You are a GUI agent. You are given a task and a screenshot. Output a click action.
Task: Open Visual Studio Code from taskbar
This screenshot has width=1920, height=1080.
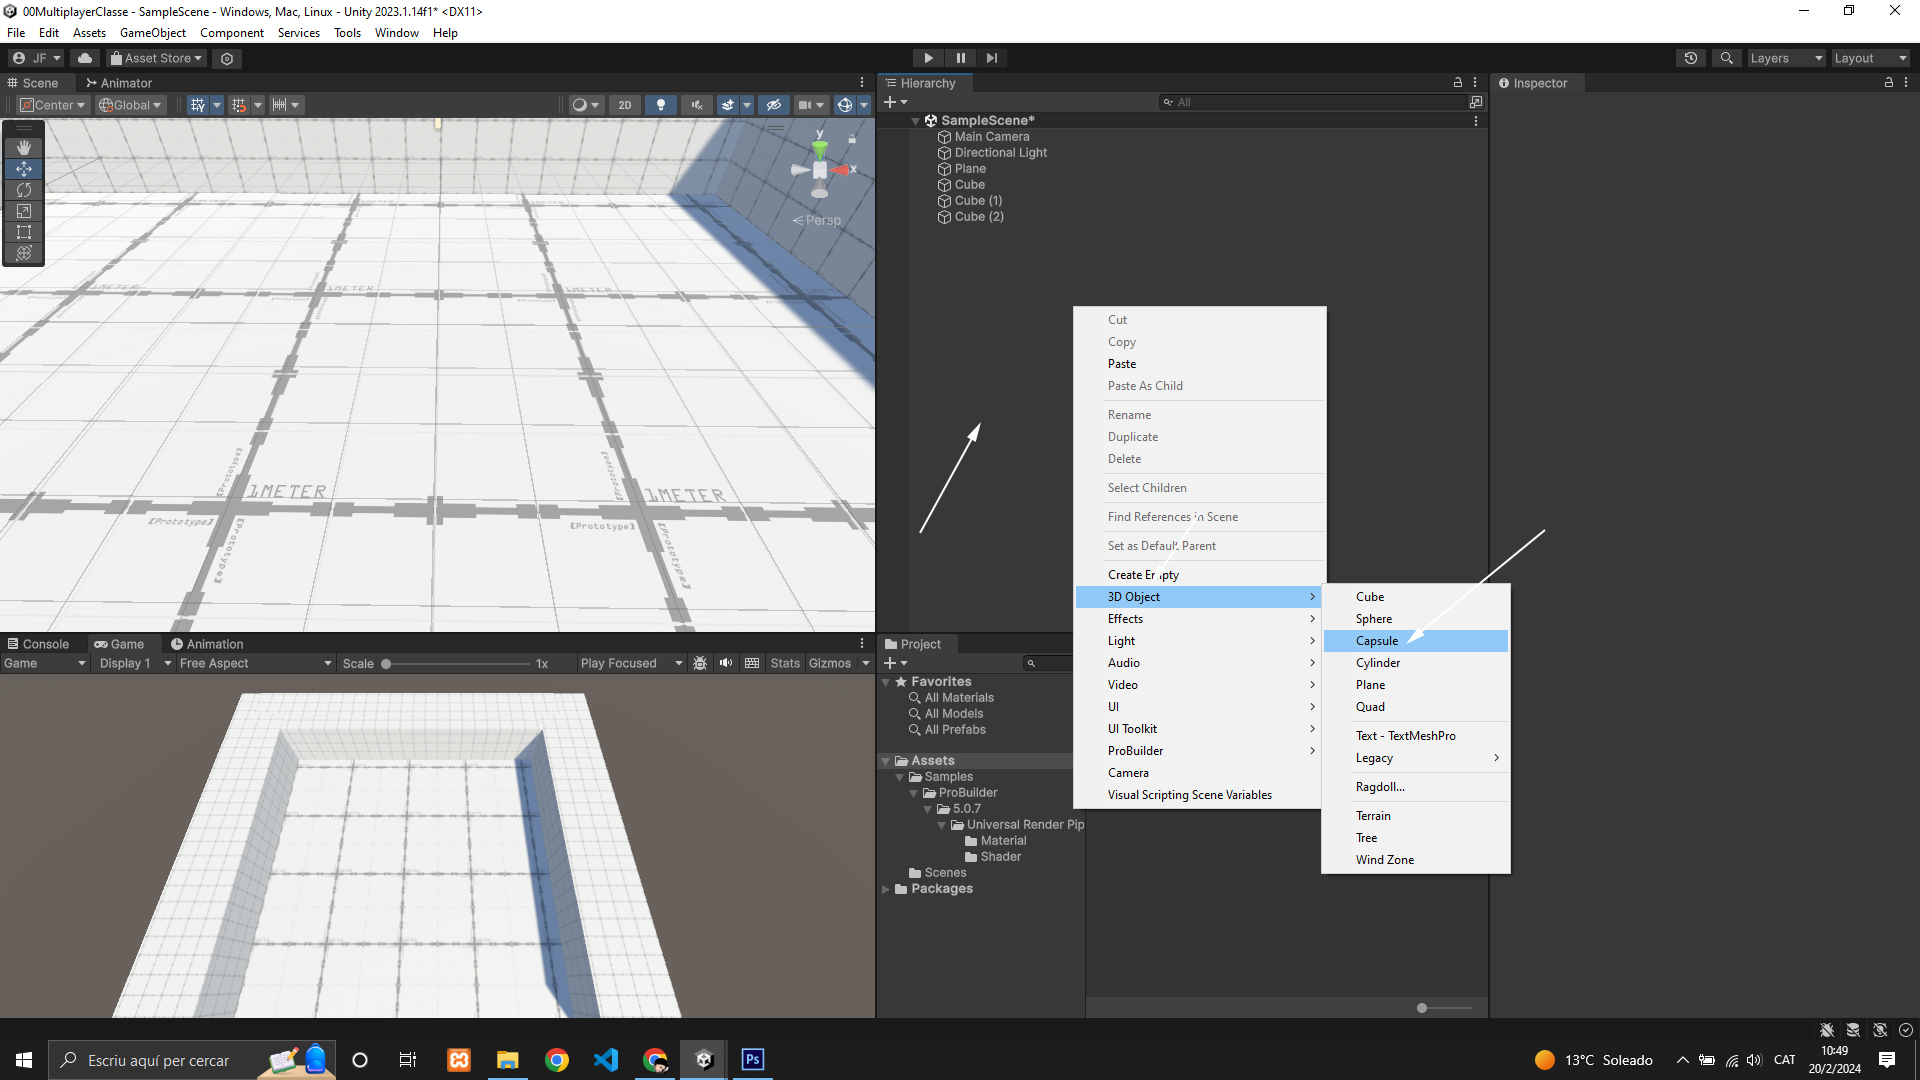[606, 1060]
